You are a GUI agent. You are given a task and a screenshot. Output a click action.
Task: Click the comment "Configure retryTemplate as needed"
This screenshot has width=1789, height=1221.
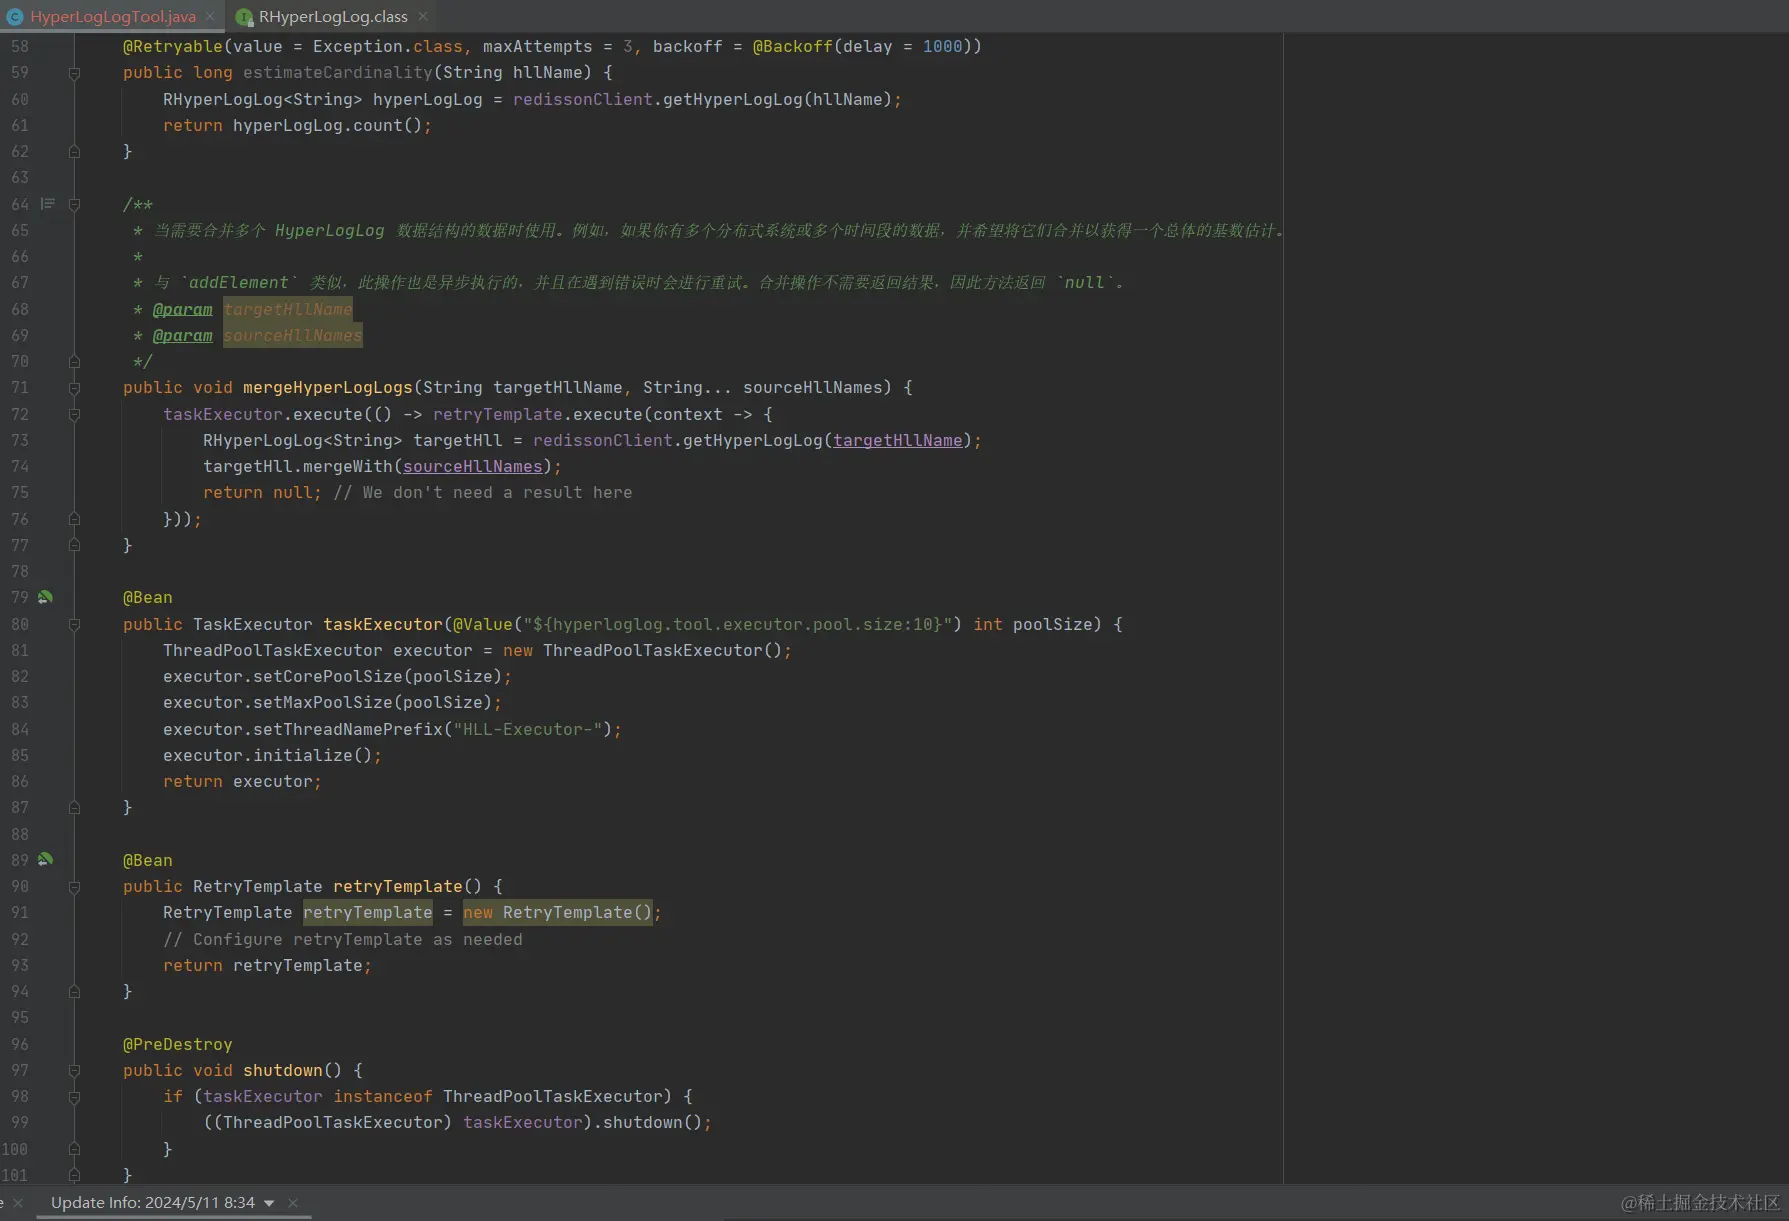click(342, 939)
